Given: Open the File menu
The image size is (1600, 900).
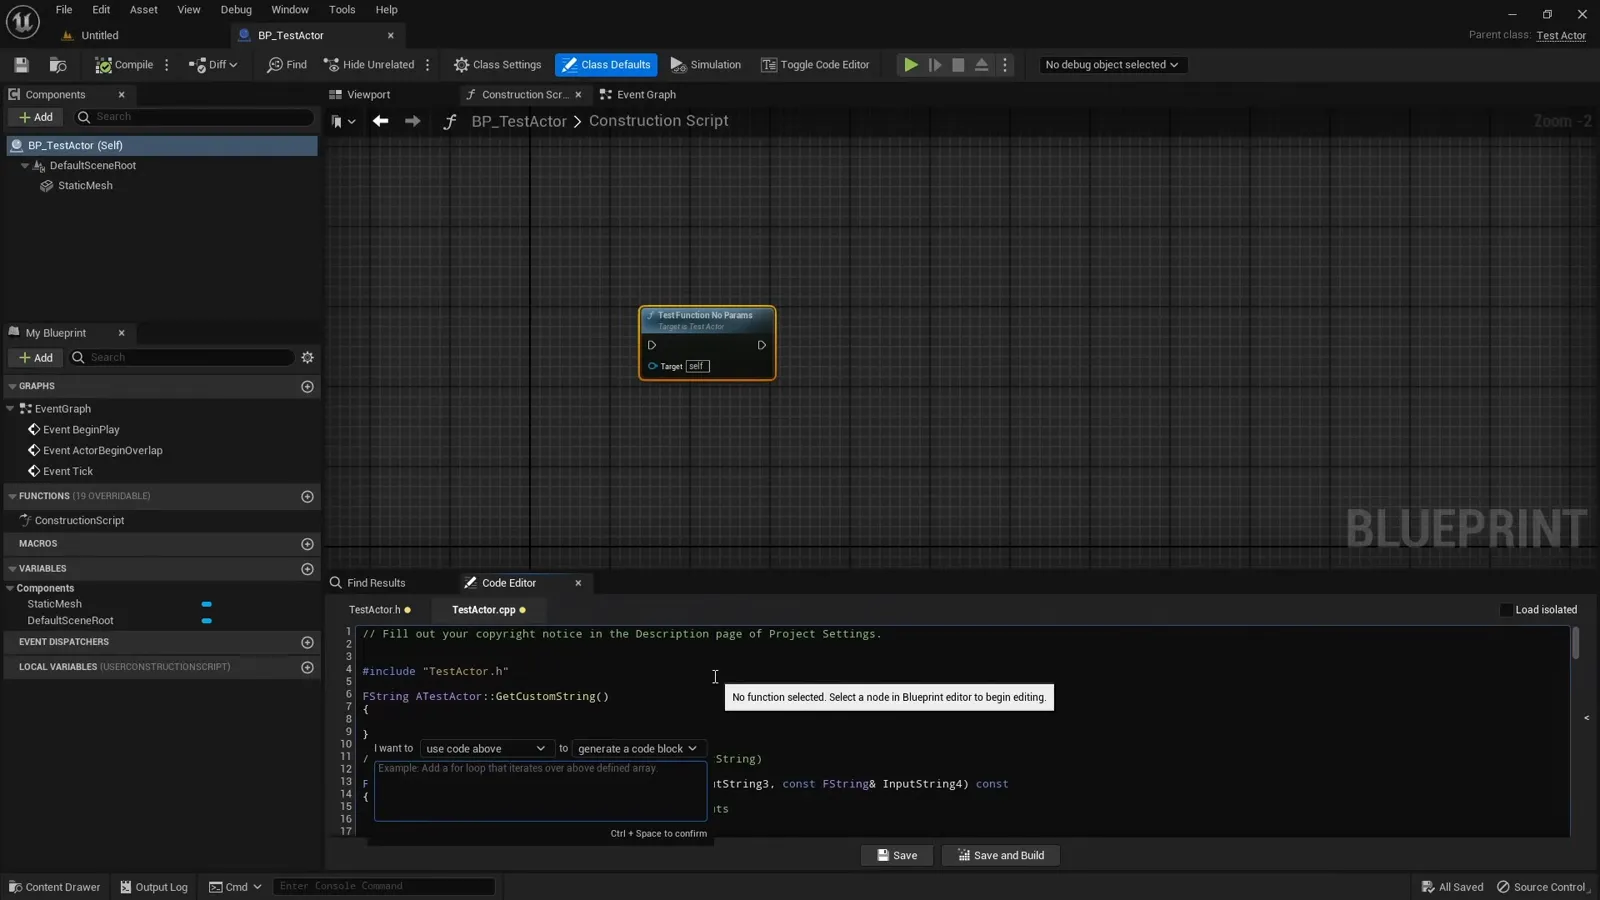Looking at the screenshot, I should (64, 10).
